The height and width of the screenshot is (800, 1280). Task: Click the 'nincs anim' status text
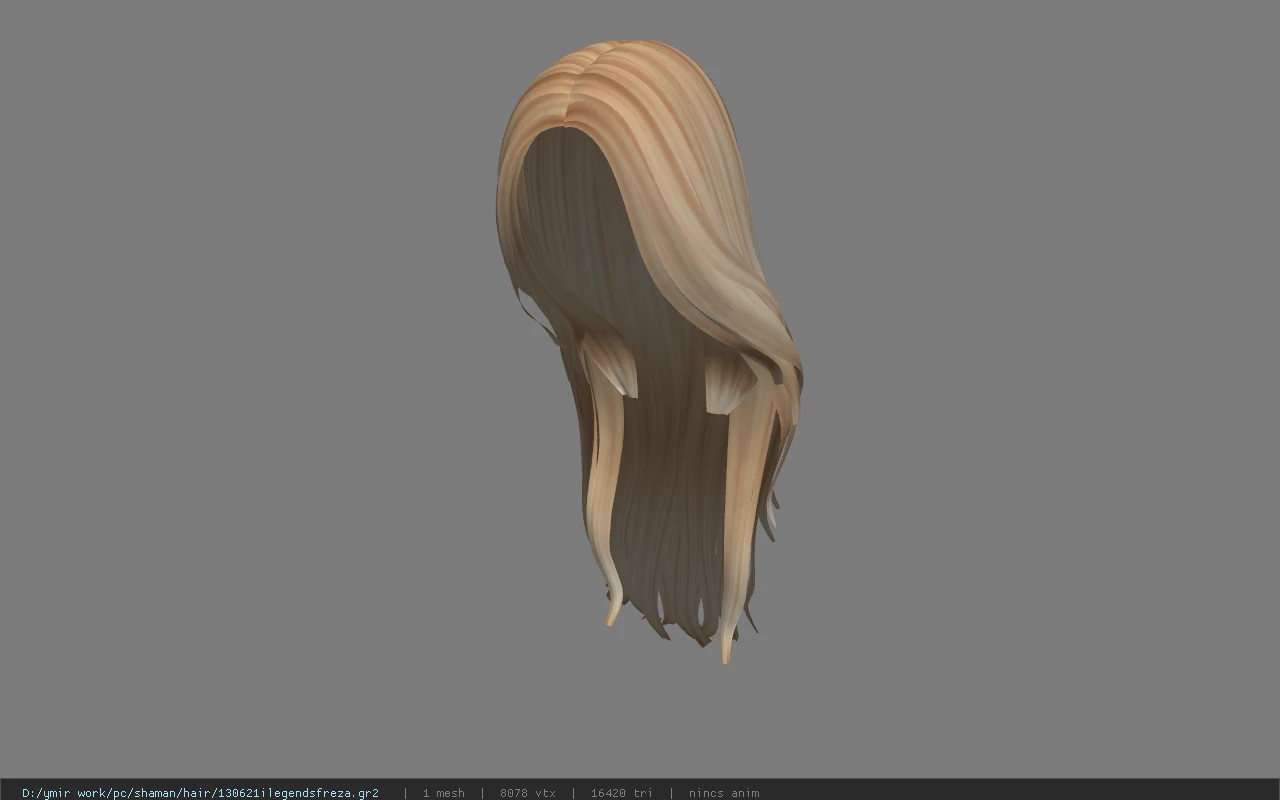pos(724,793)
